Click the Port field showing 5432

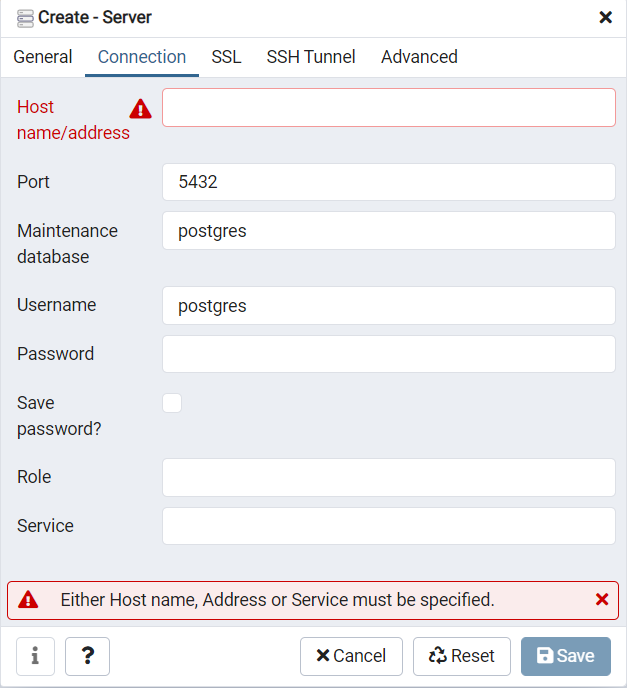coord(389,182)
